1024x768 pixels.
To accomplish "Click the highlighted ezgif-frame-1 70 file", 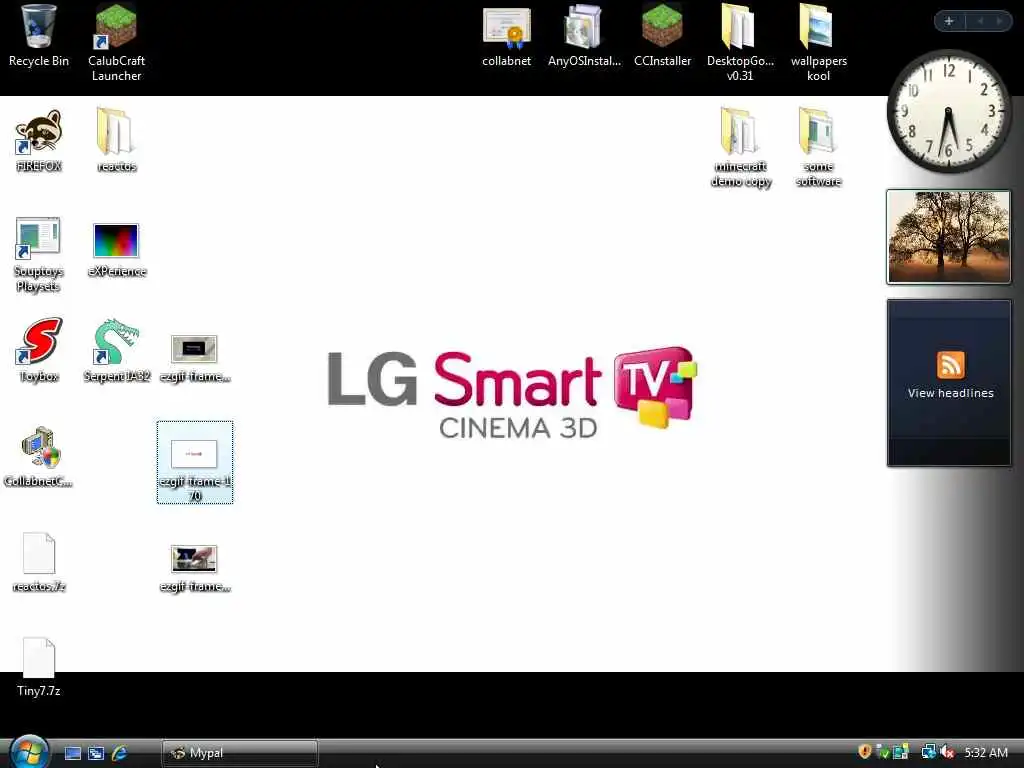I will [195, 462].
